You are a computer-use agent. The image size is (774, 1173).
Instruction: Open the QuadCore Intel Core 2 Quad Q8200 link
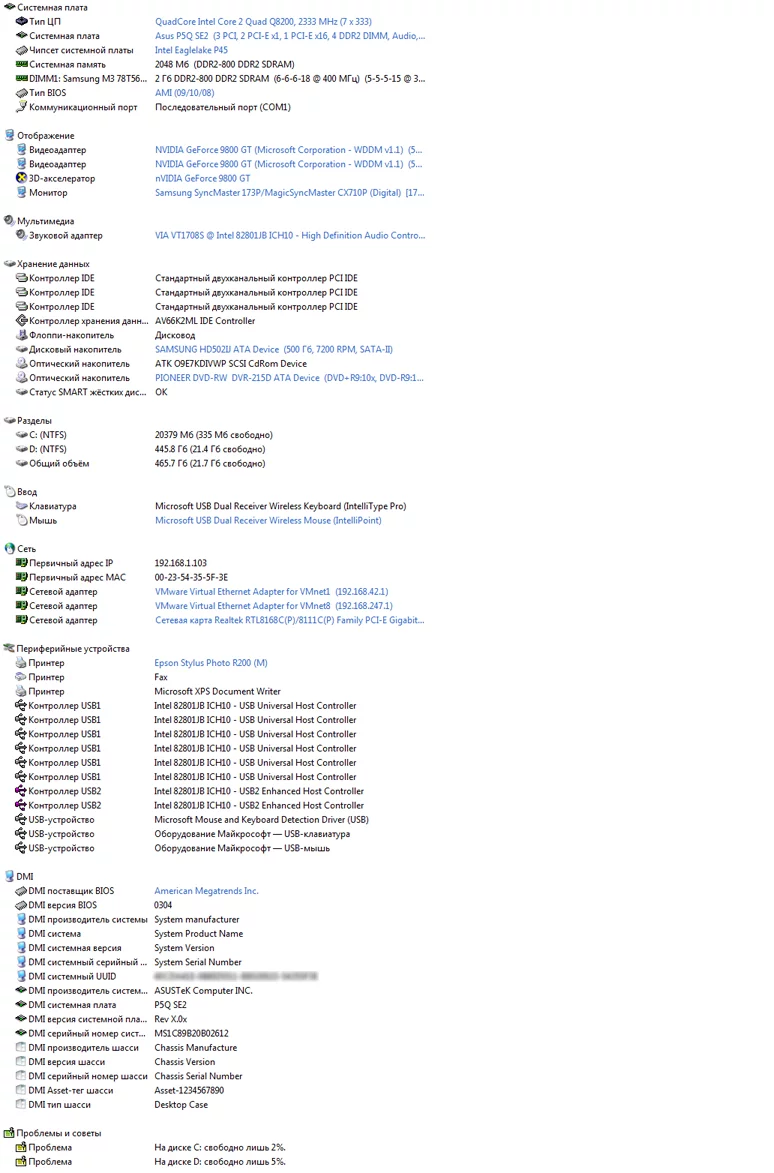click(x=263, y=22)
